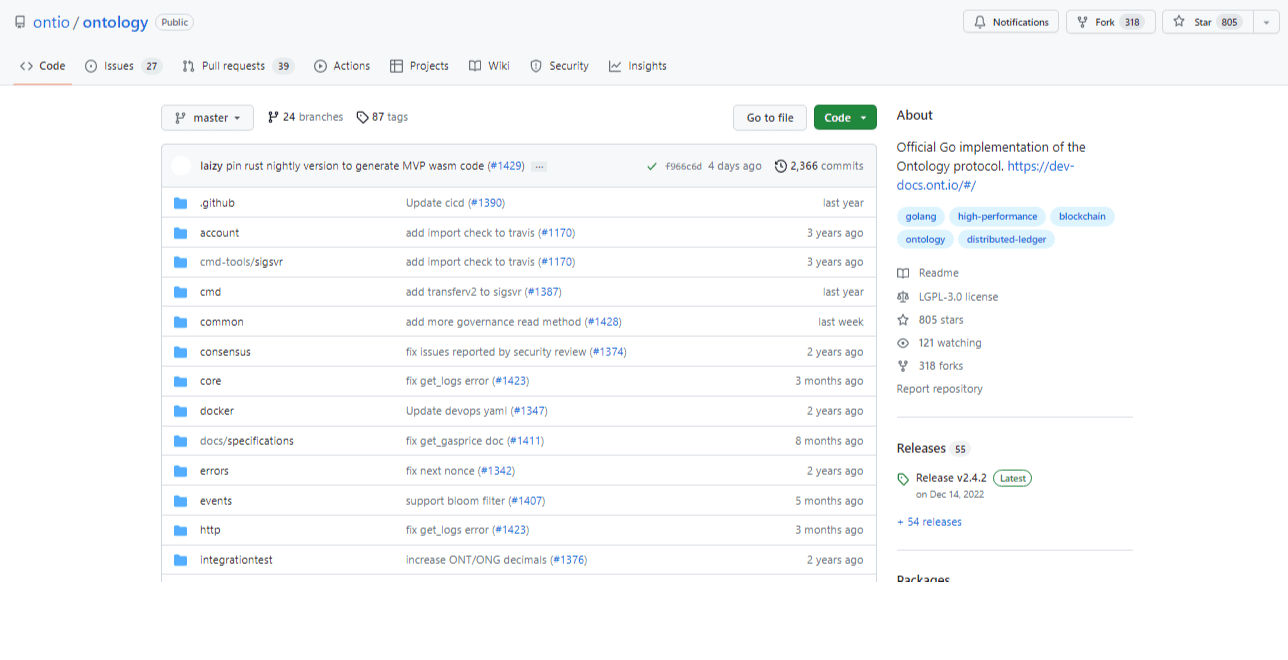The width and height of the screenshot is (1288, 660).
Task: Open the Star lists dropdown arrow
Action: [1265, 22]
